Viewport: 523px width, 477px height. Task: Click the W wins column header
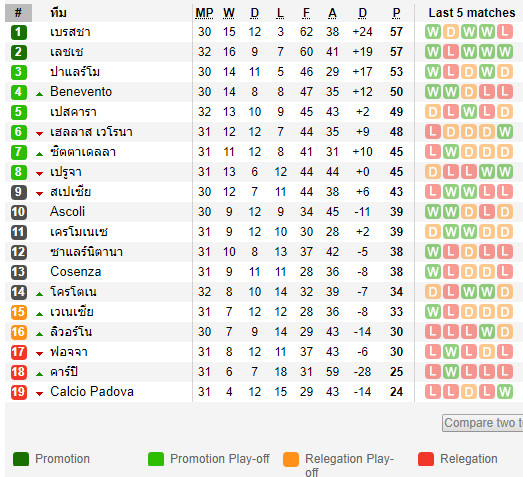(x=229, y=13)
